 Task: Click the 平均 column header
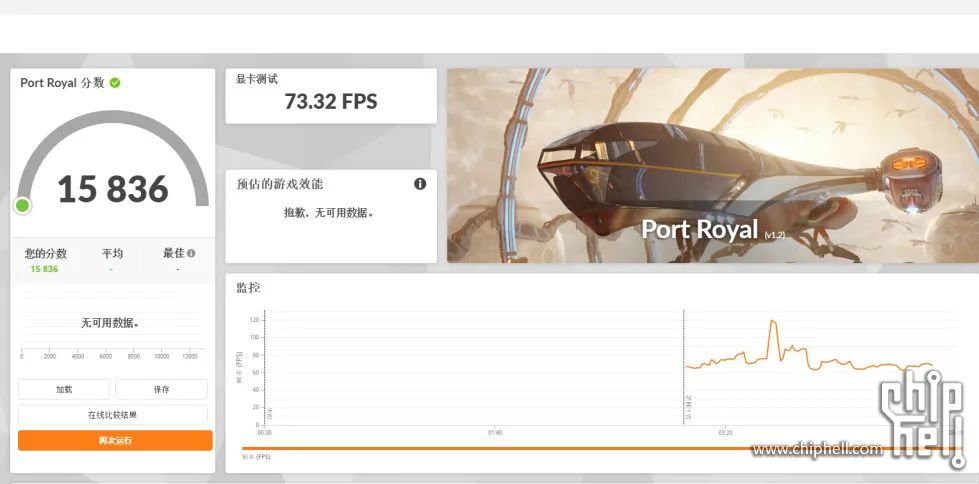(x=112, y=254)
